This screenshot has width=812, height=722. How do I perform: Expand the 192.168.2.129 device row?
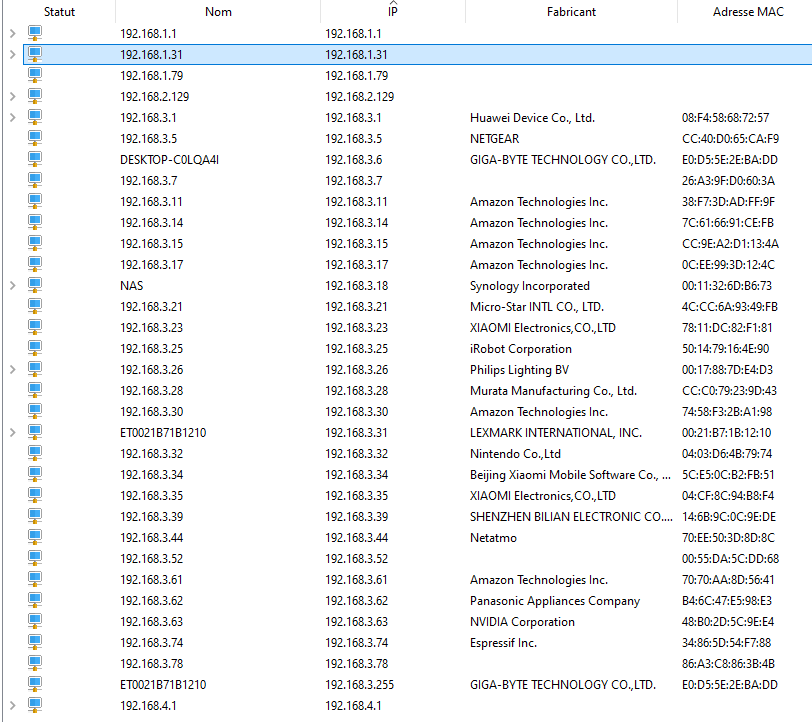(12, 96)
